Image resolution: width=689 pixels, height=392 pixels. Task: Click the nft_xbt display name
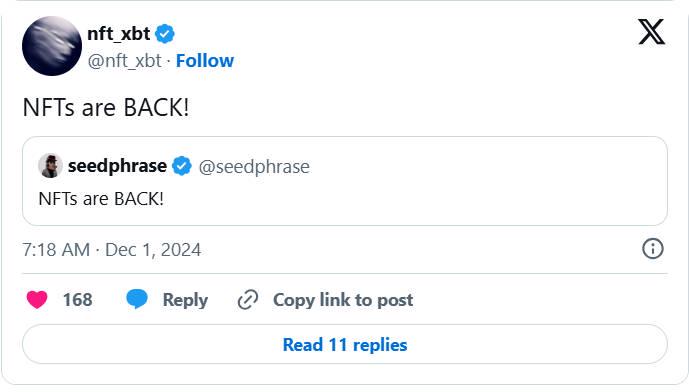click(119, 34)
